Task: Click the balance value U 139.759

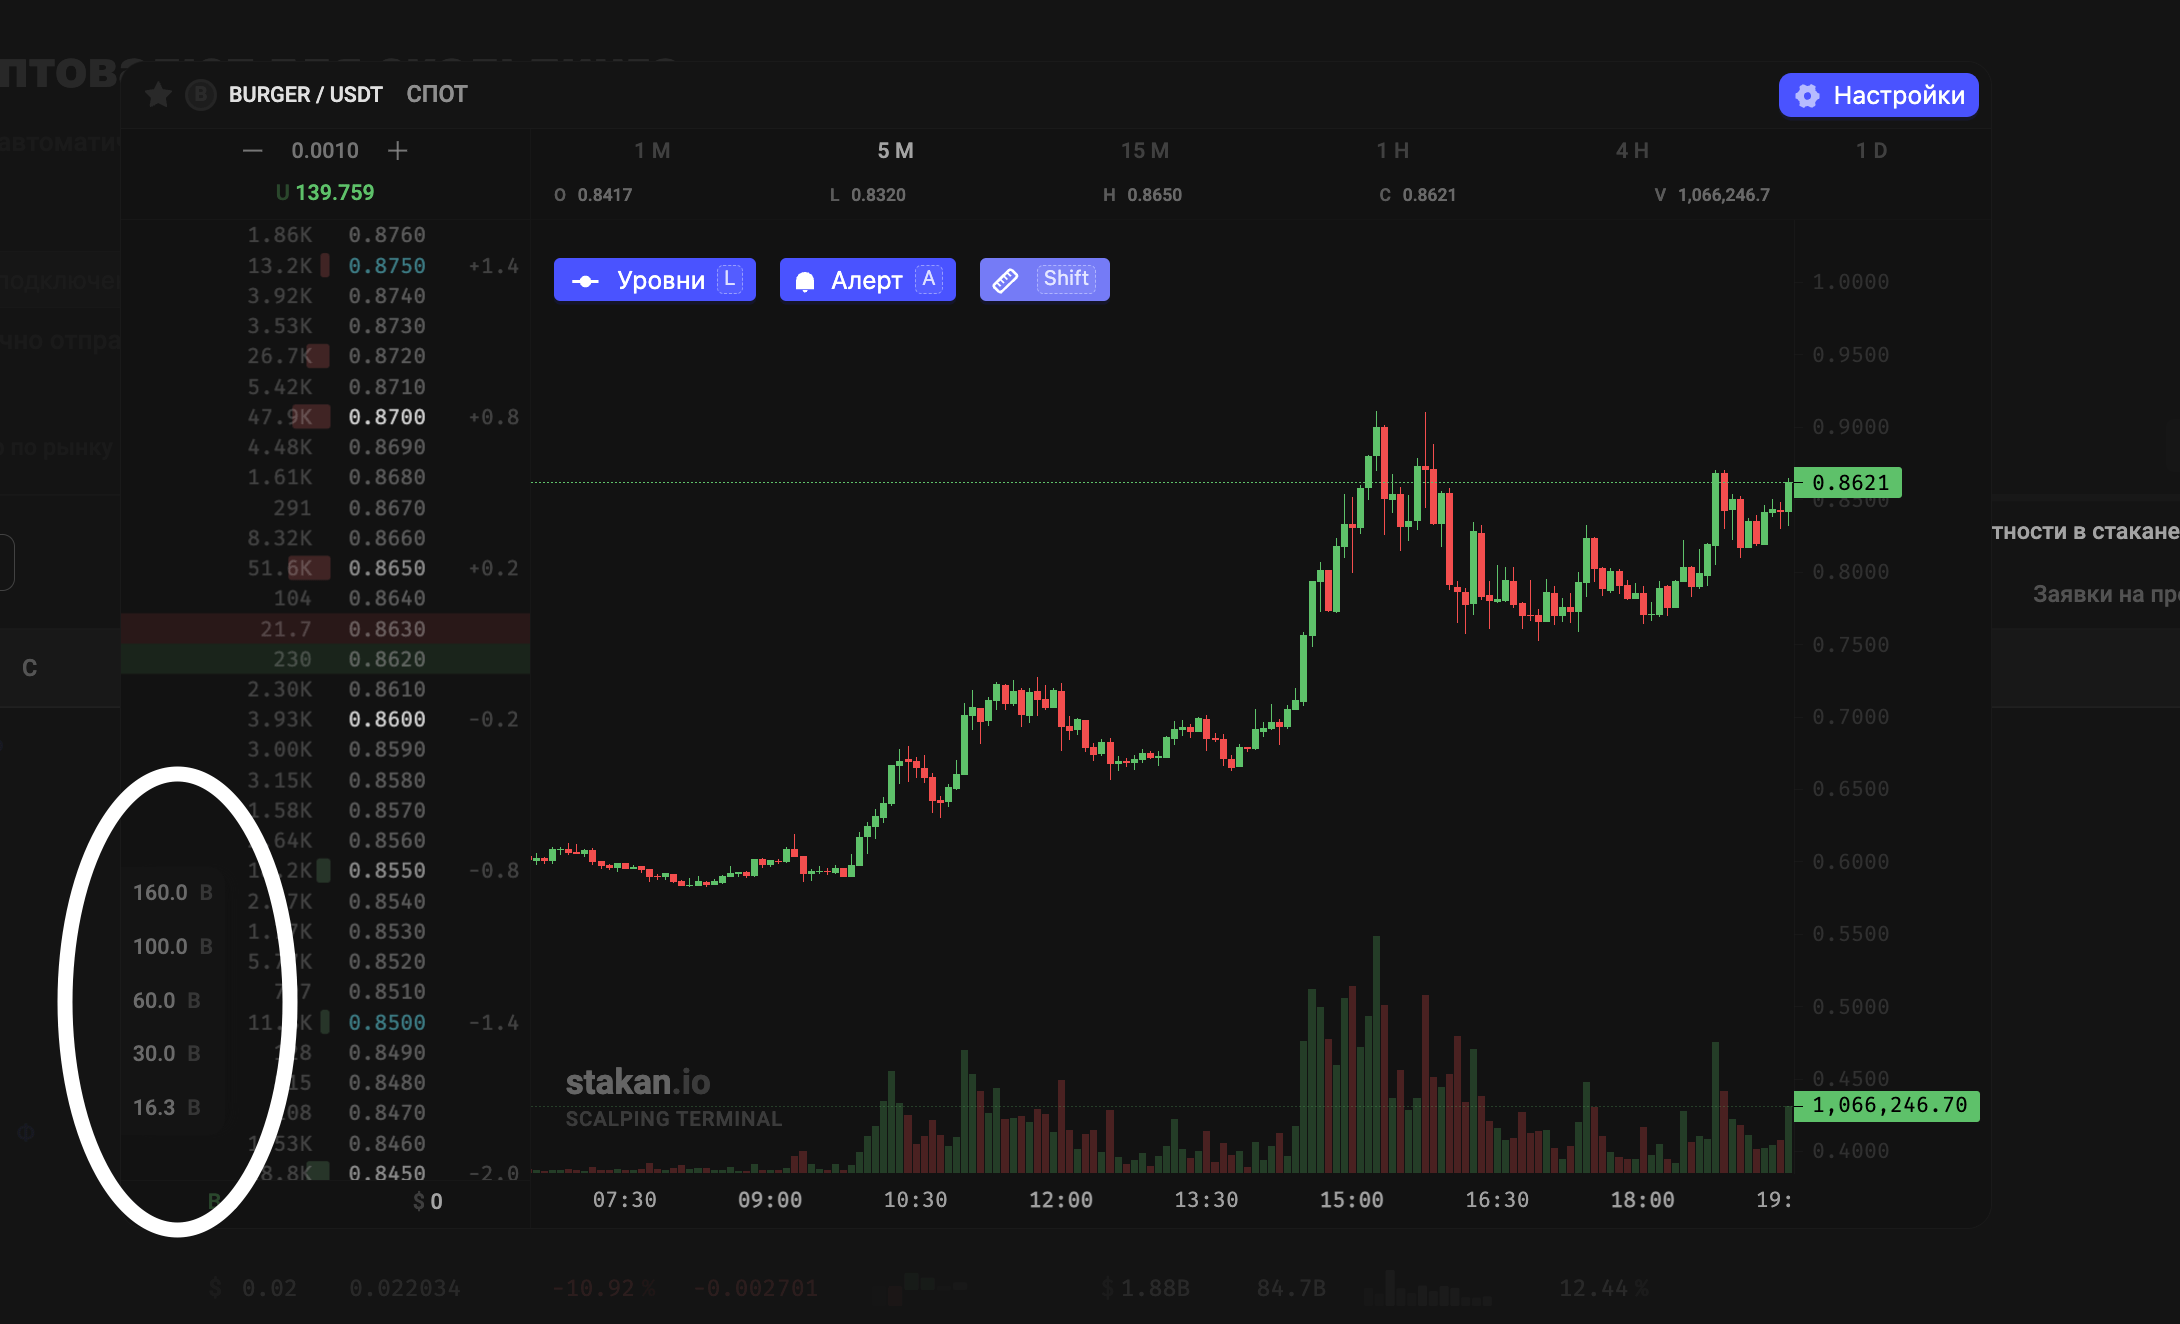Action: pos(325,193)
